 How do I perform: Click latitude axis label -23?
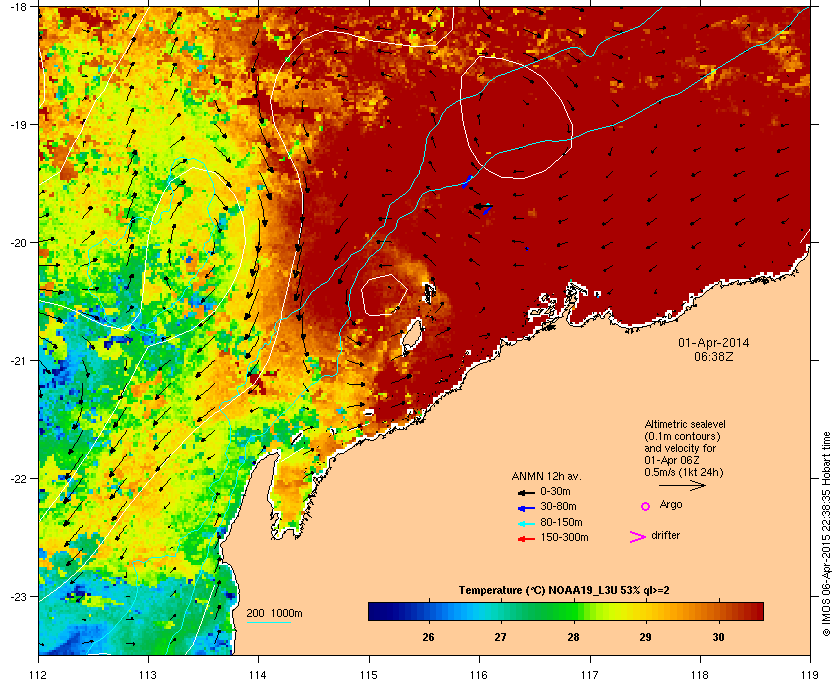click(x=18, y=596)
